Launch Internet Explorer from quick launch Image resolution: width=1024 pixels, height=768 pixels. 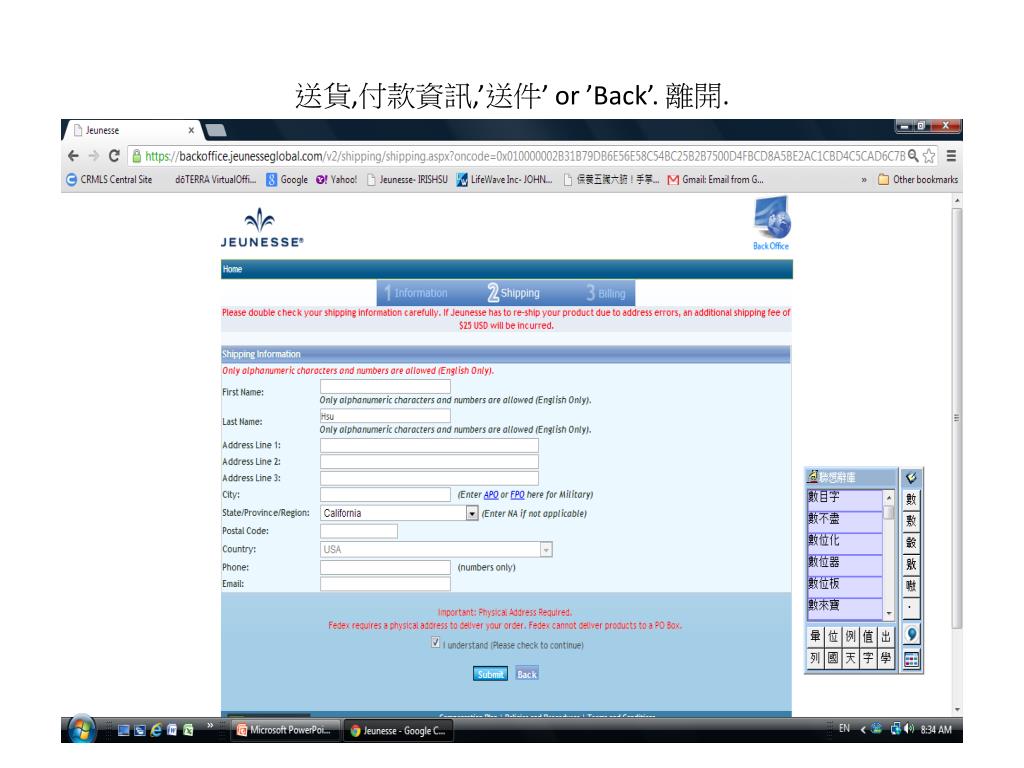point(155,730)
